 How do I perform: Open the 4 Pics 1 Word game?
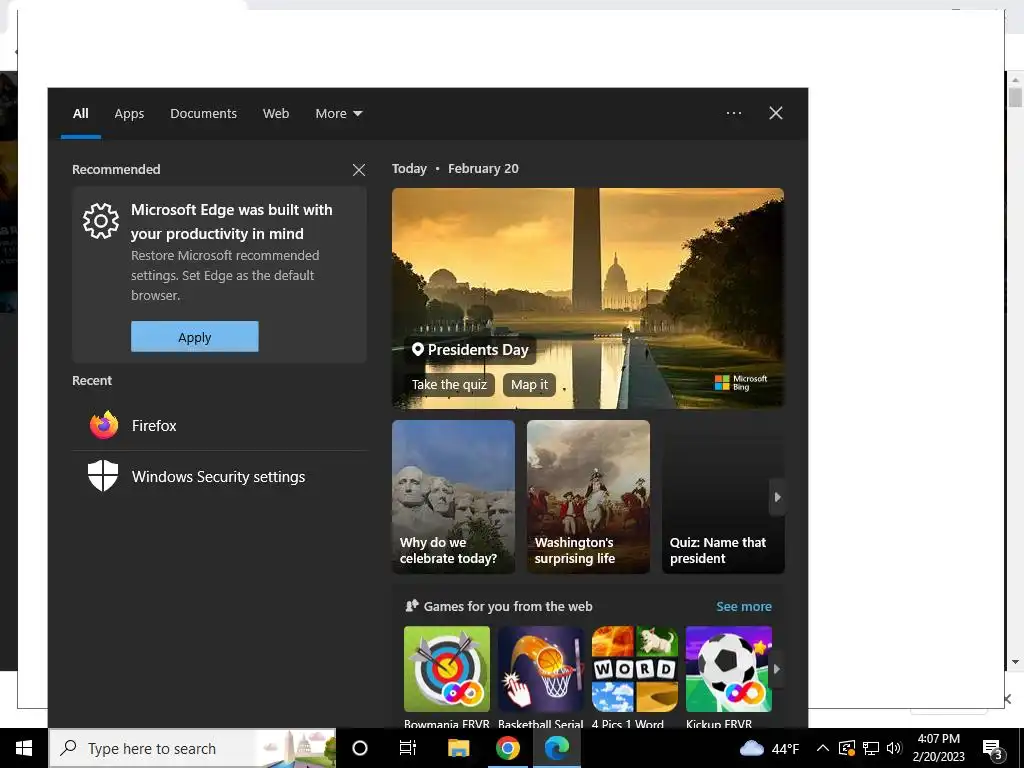(x=635, y=669)
